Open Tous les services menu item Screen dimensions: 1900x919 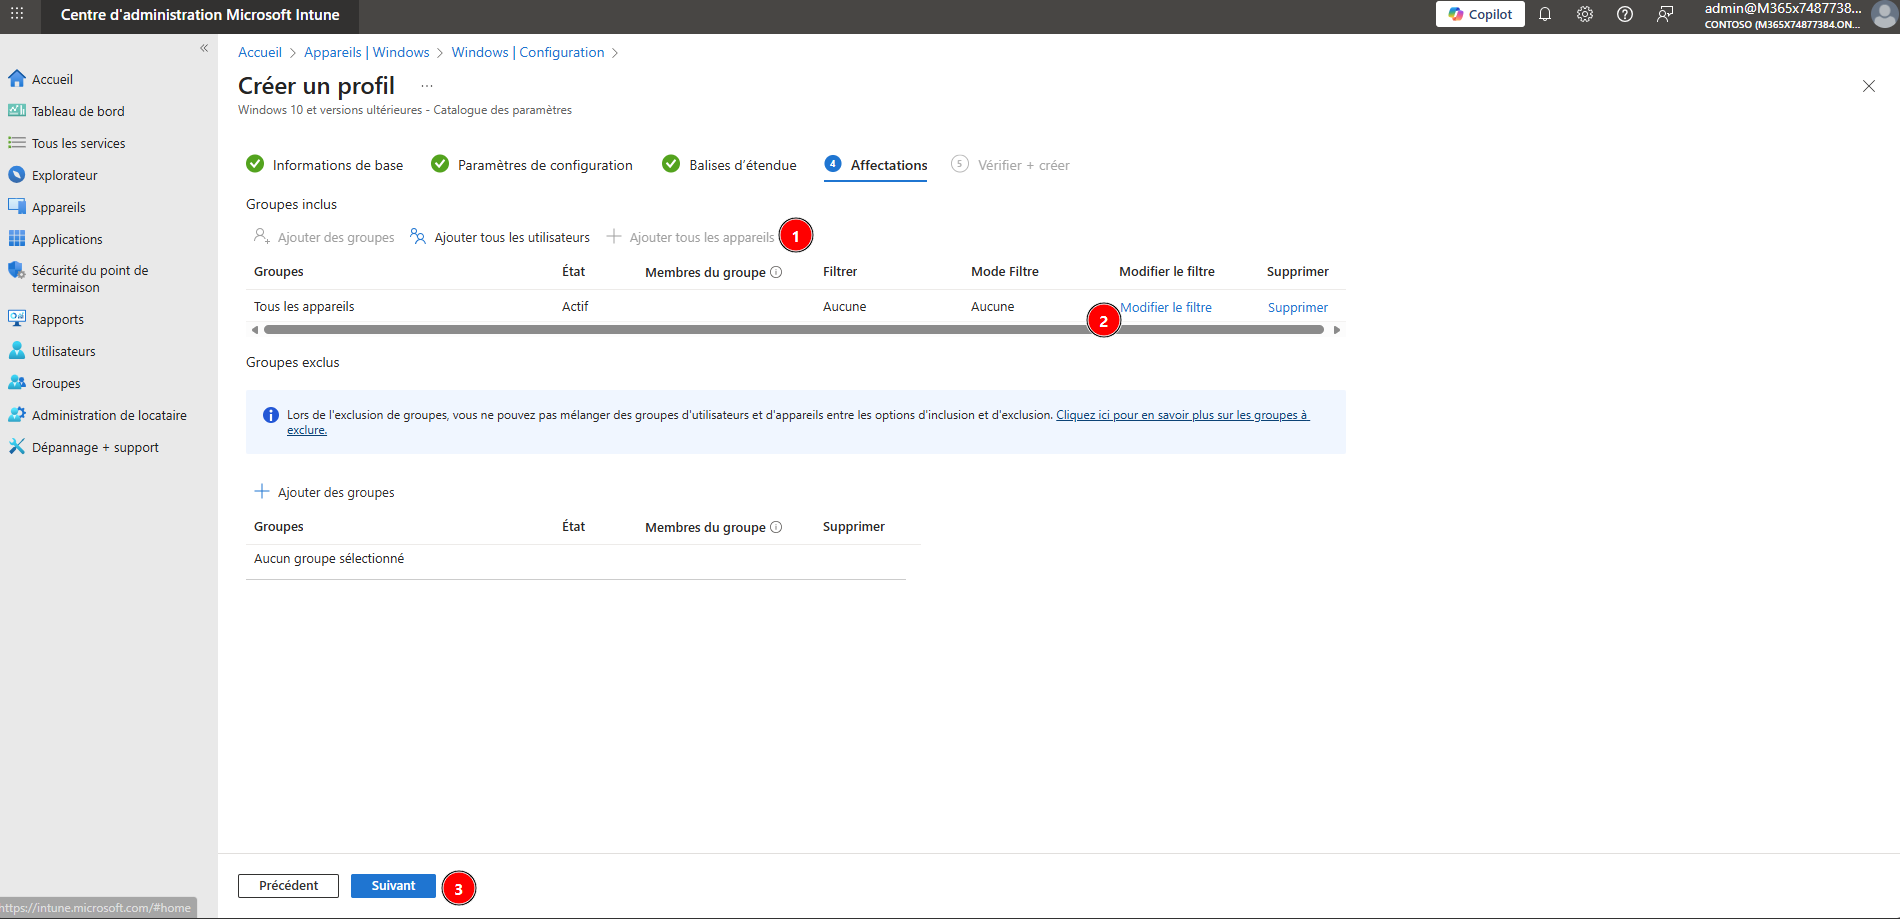(x=78, y=143)
